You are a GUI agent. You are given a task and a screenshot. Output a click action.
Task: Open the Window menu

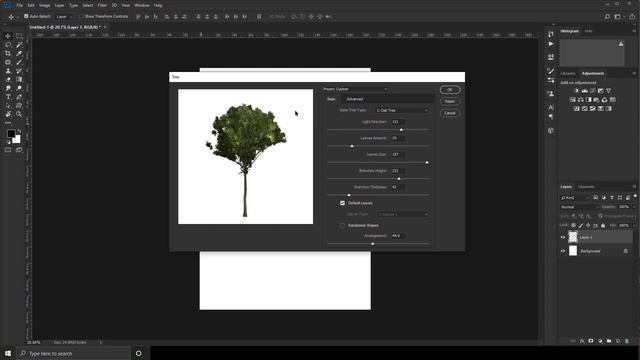142,5
